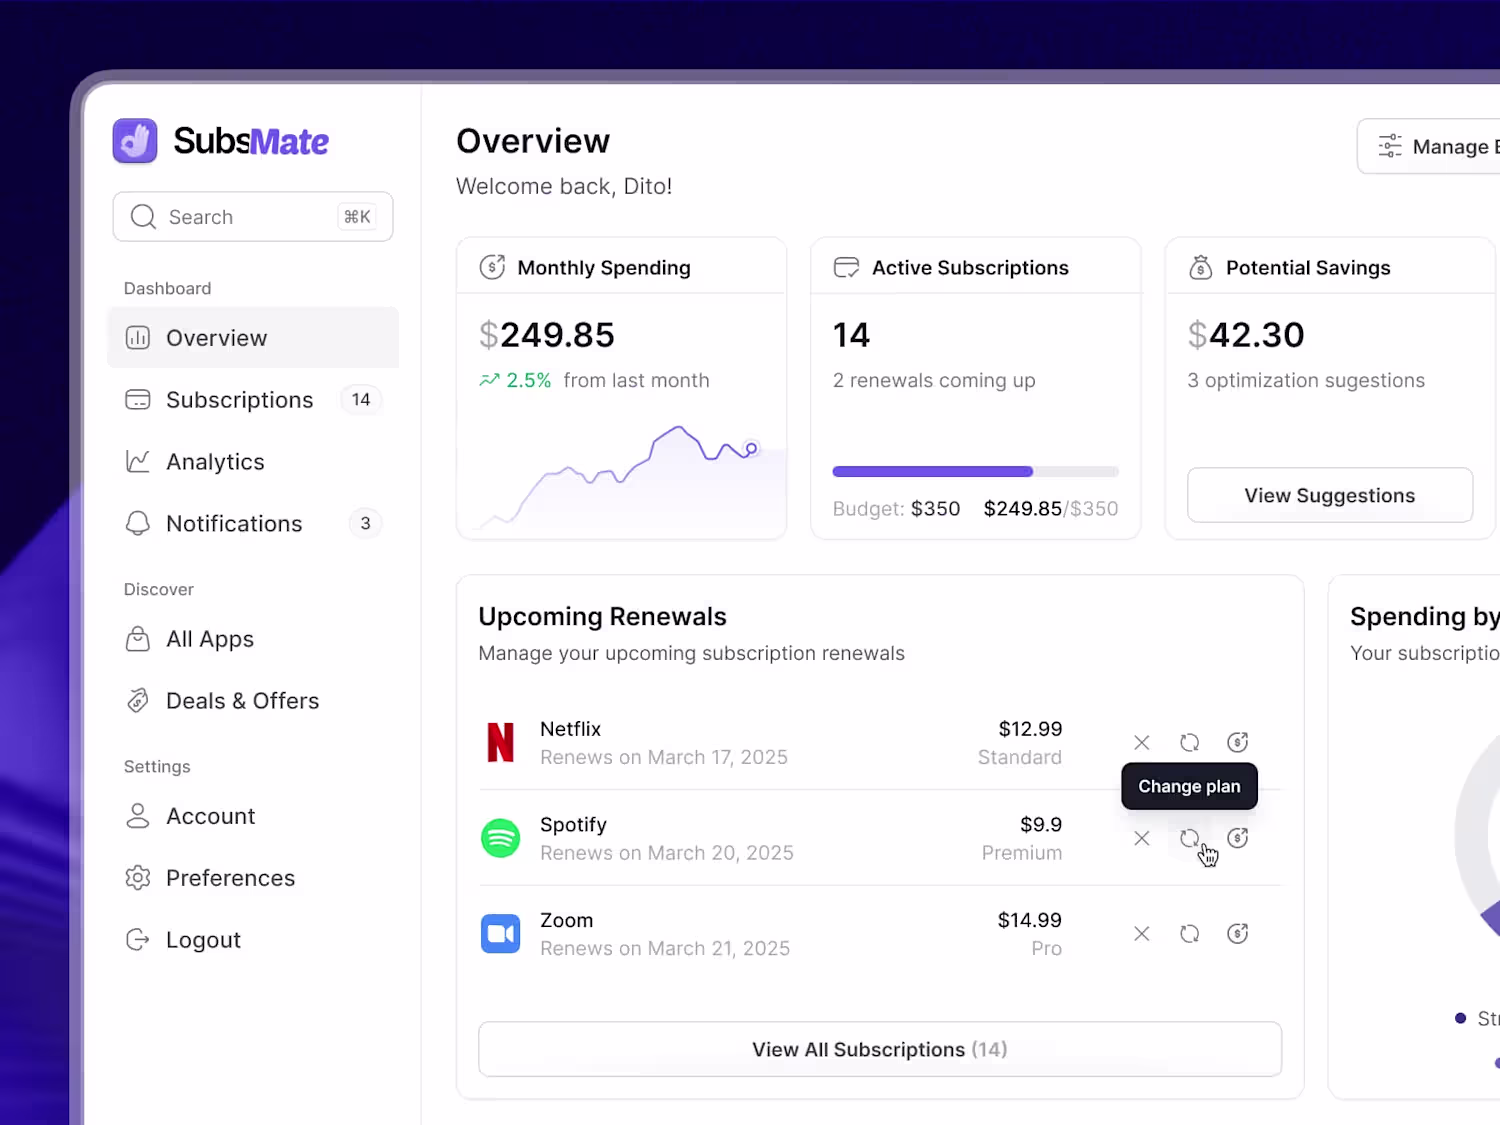This screenshot has width=1500, height=1125.
Task: Click the View Suggestions button
Action: tap(1330, 495)
